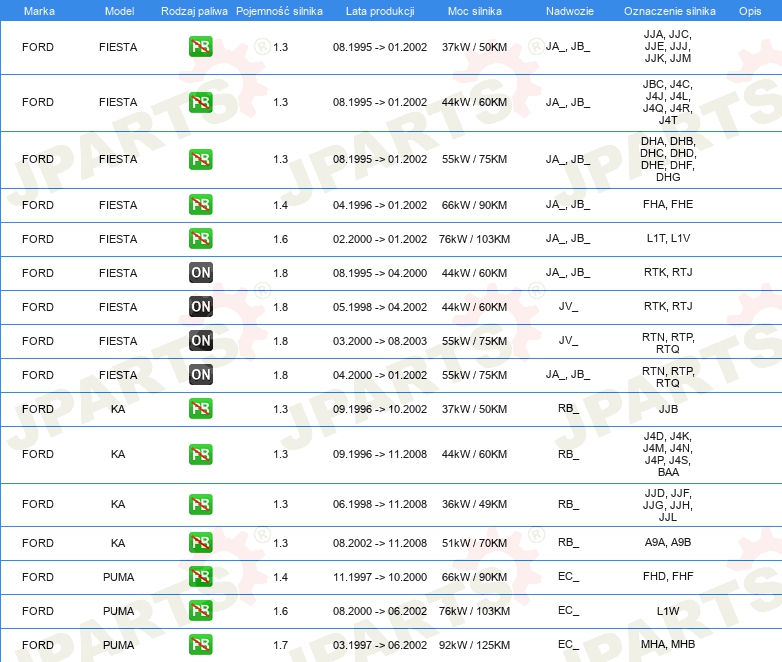Click the 09.1996 -> 11.2008 production years
Image resolution: width=782 pixels, height=662 pixels.
(380, 454)
